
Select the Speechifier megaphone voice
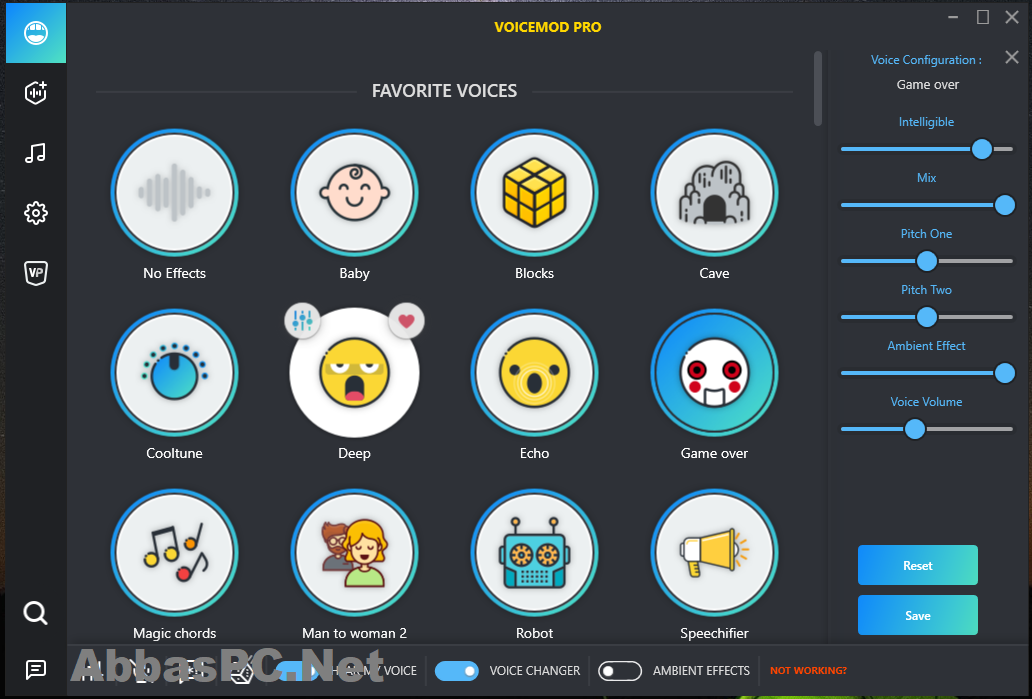tap(714, 553)
